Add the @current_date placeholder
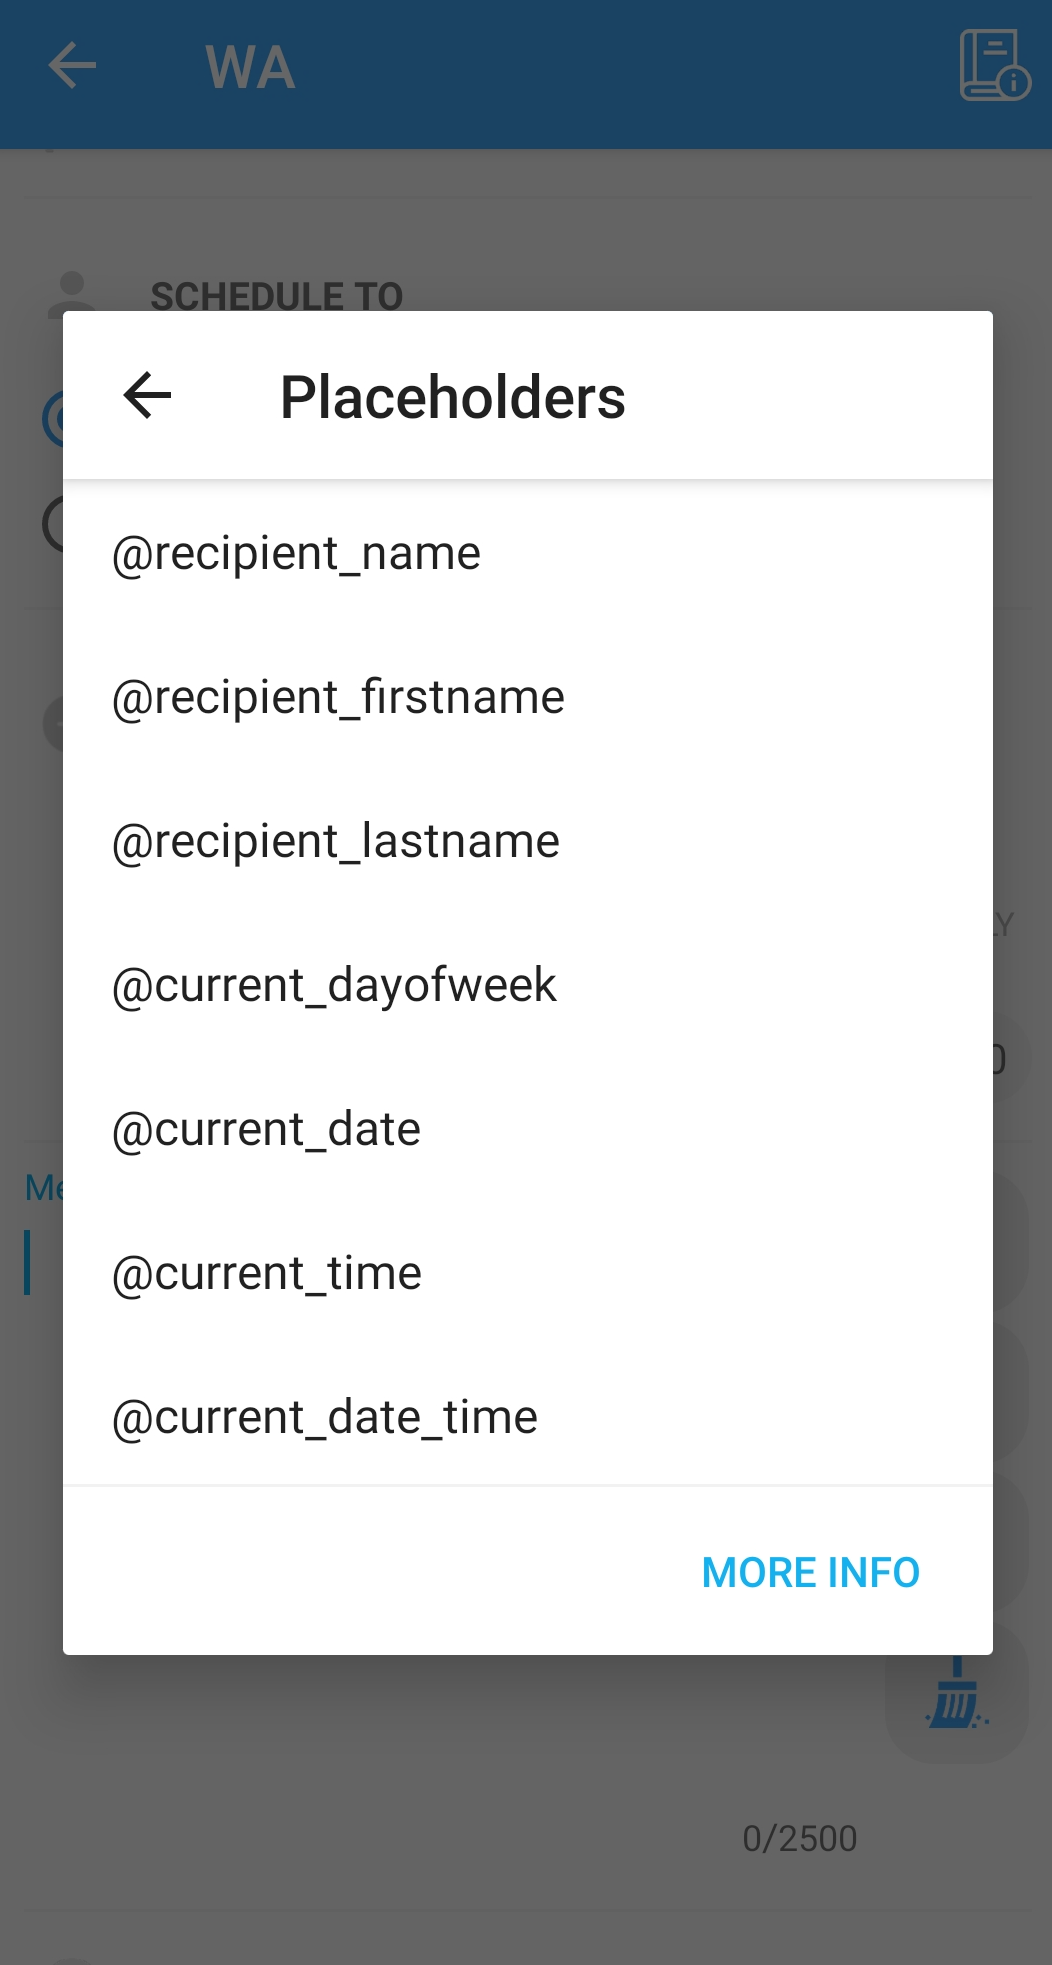This screenshot has height=1965, width=1052. (x=266, y=1130)
